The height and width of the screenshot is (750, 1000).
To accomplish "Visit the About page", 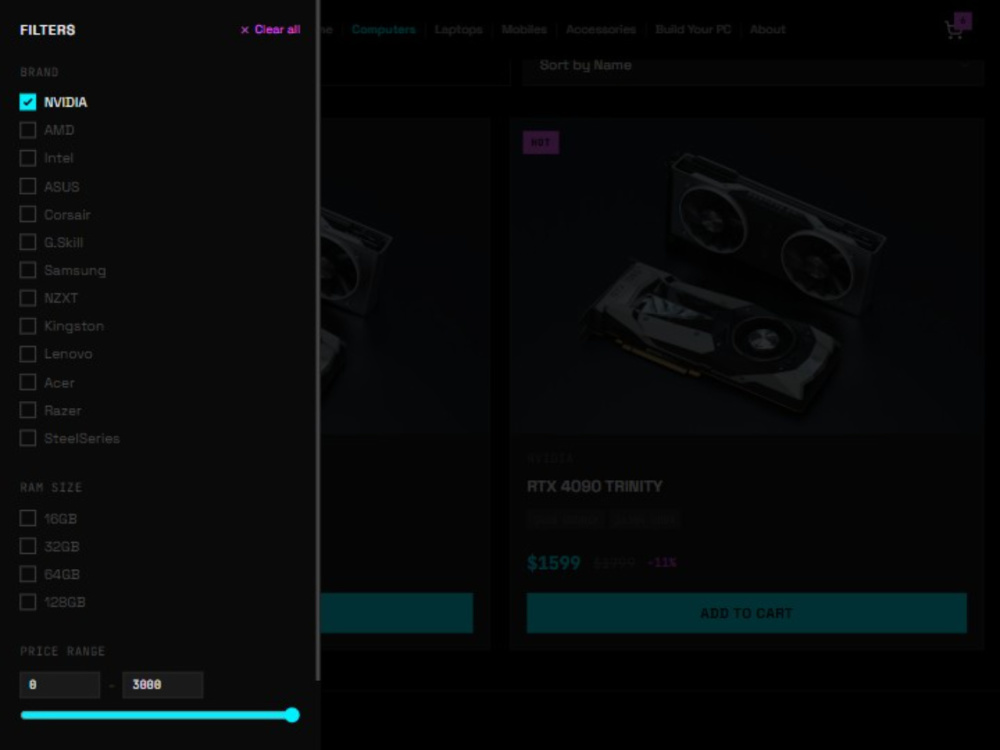I will [x=767, y=29].
